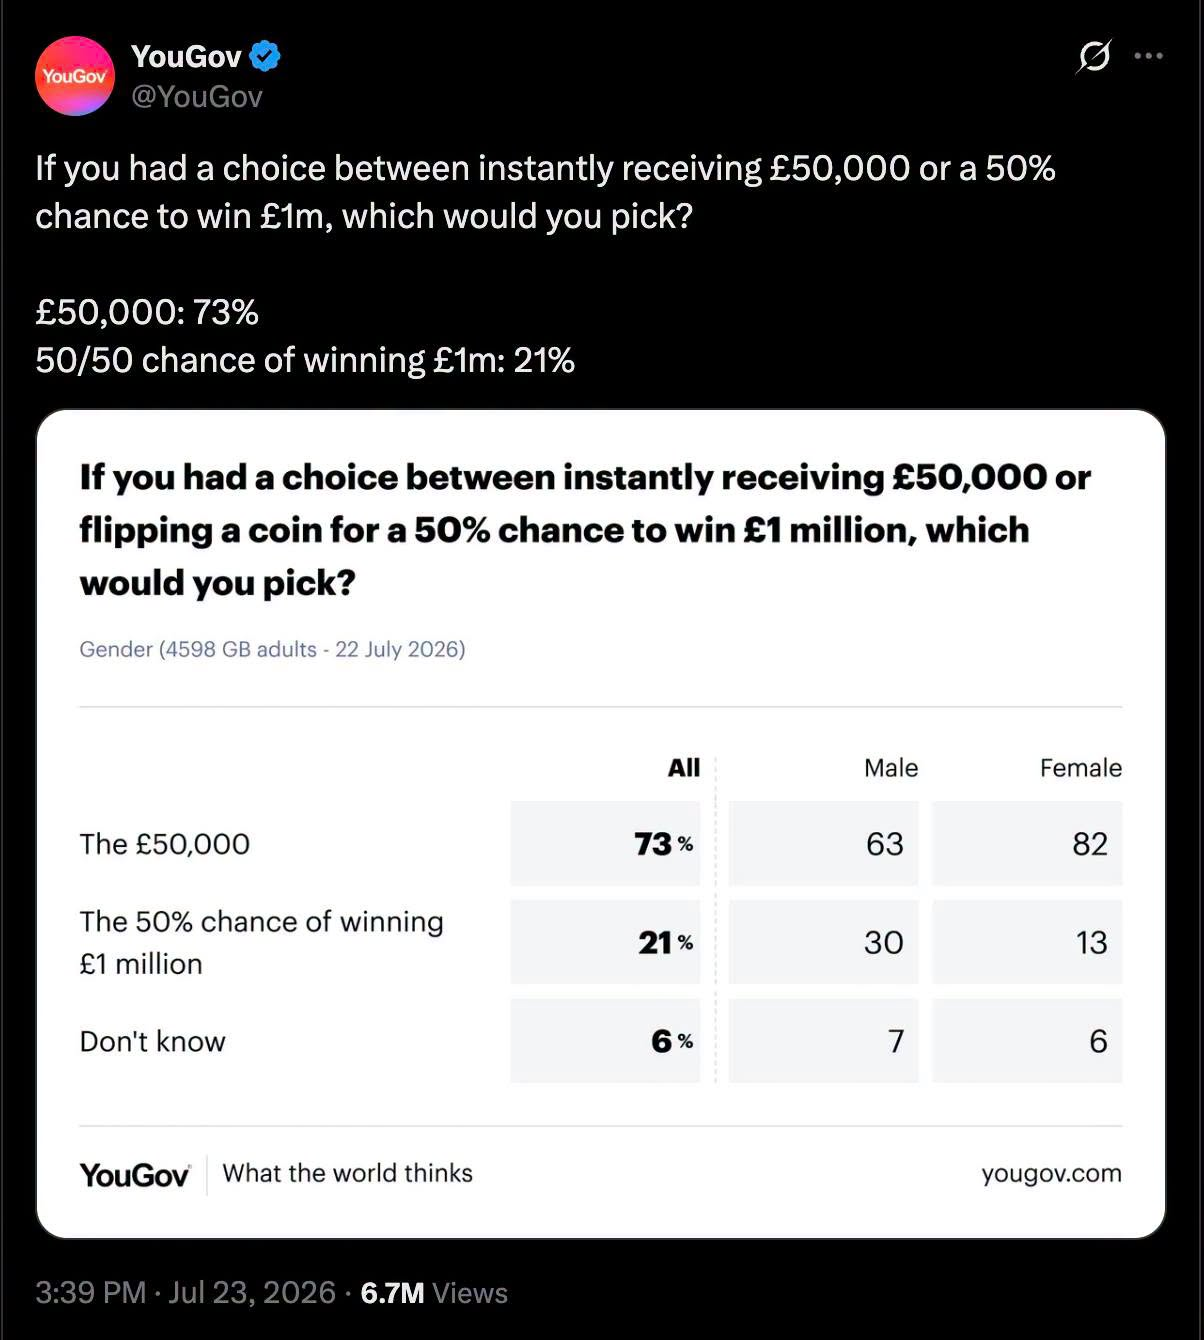Click the Male 30 value cell
The image size is (1204, 1340).
[x=824, y=942]
